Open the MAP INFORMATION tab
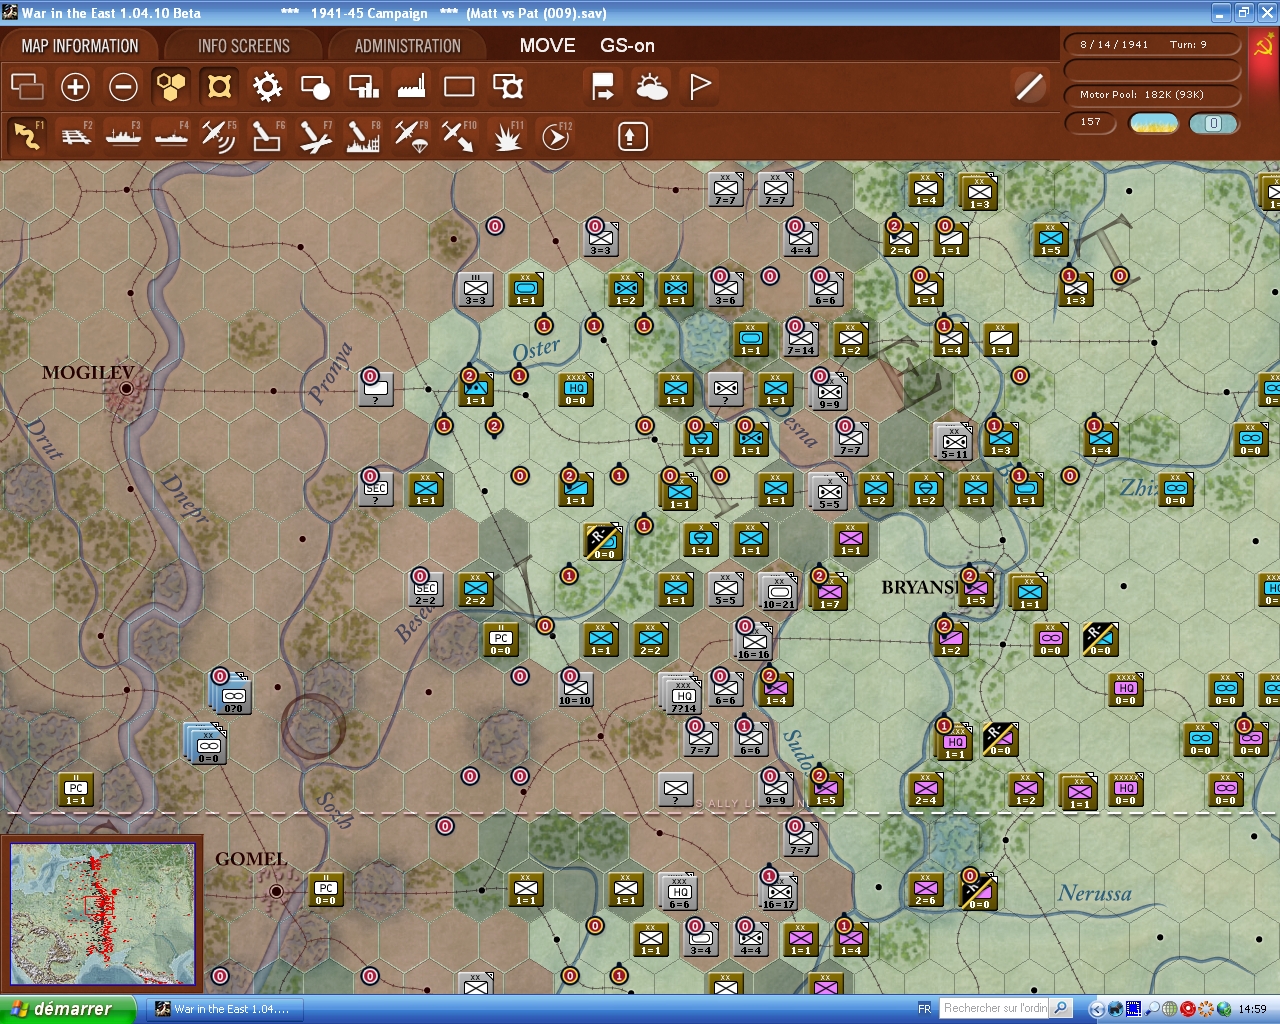1280x1024 pixels. click(x=80, y=46)
